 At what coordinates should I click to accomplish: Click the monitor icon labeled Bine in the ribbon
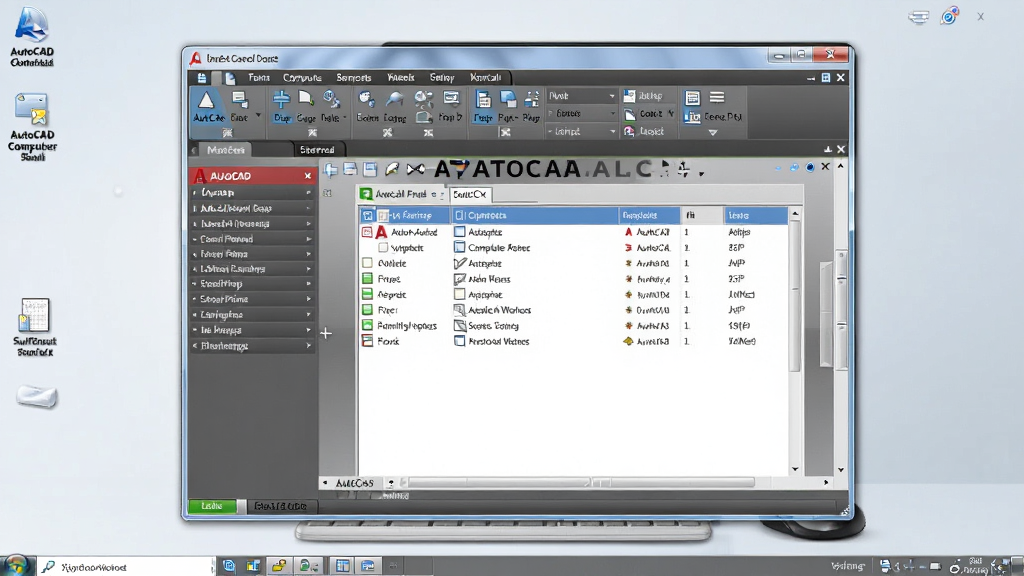click(240, 100)
